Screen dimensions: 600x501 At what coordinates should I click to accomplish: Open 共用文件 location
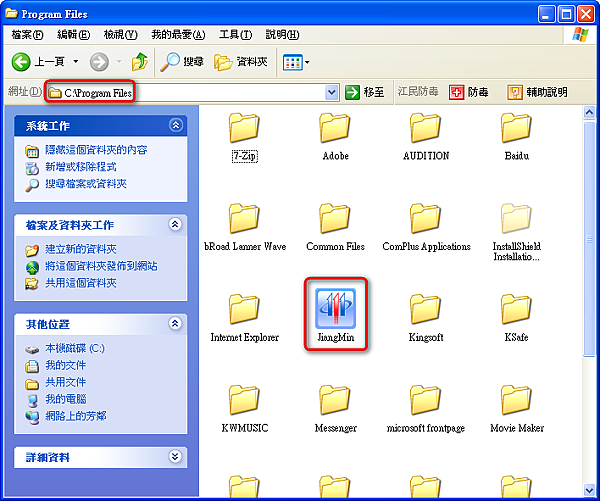coord(65,382)
